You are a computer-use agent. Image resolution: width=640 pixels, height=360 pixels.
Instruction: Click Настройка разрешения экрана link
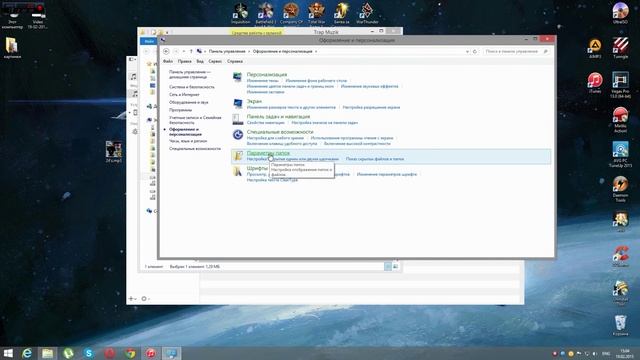[371, 107]
